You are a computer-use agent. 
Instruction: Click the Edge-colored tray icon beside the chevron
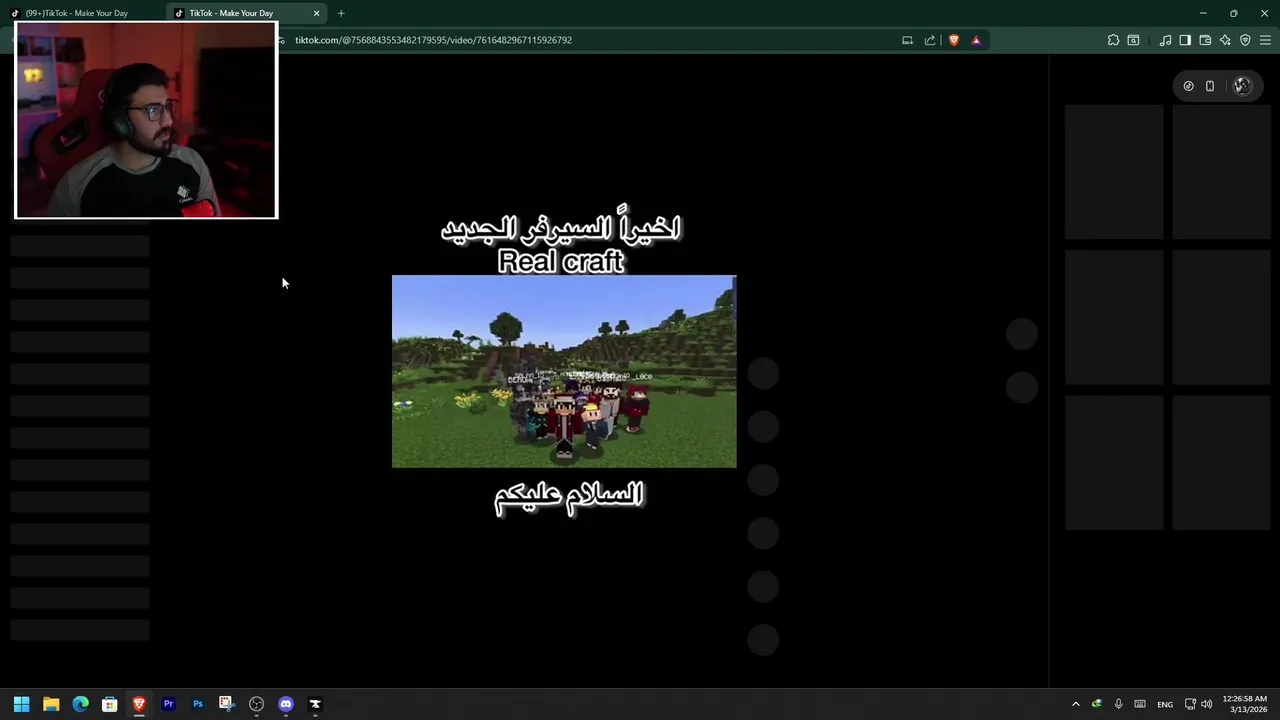click(x=1097, y=704)
